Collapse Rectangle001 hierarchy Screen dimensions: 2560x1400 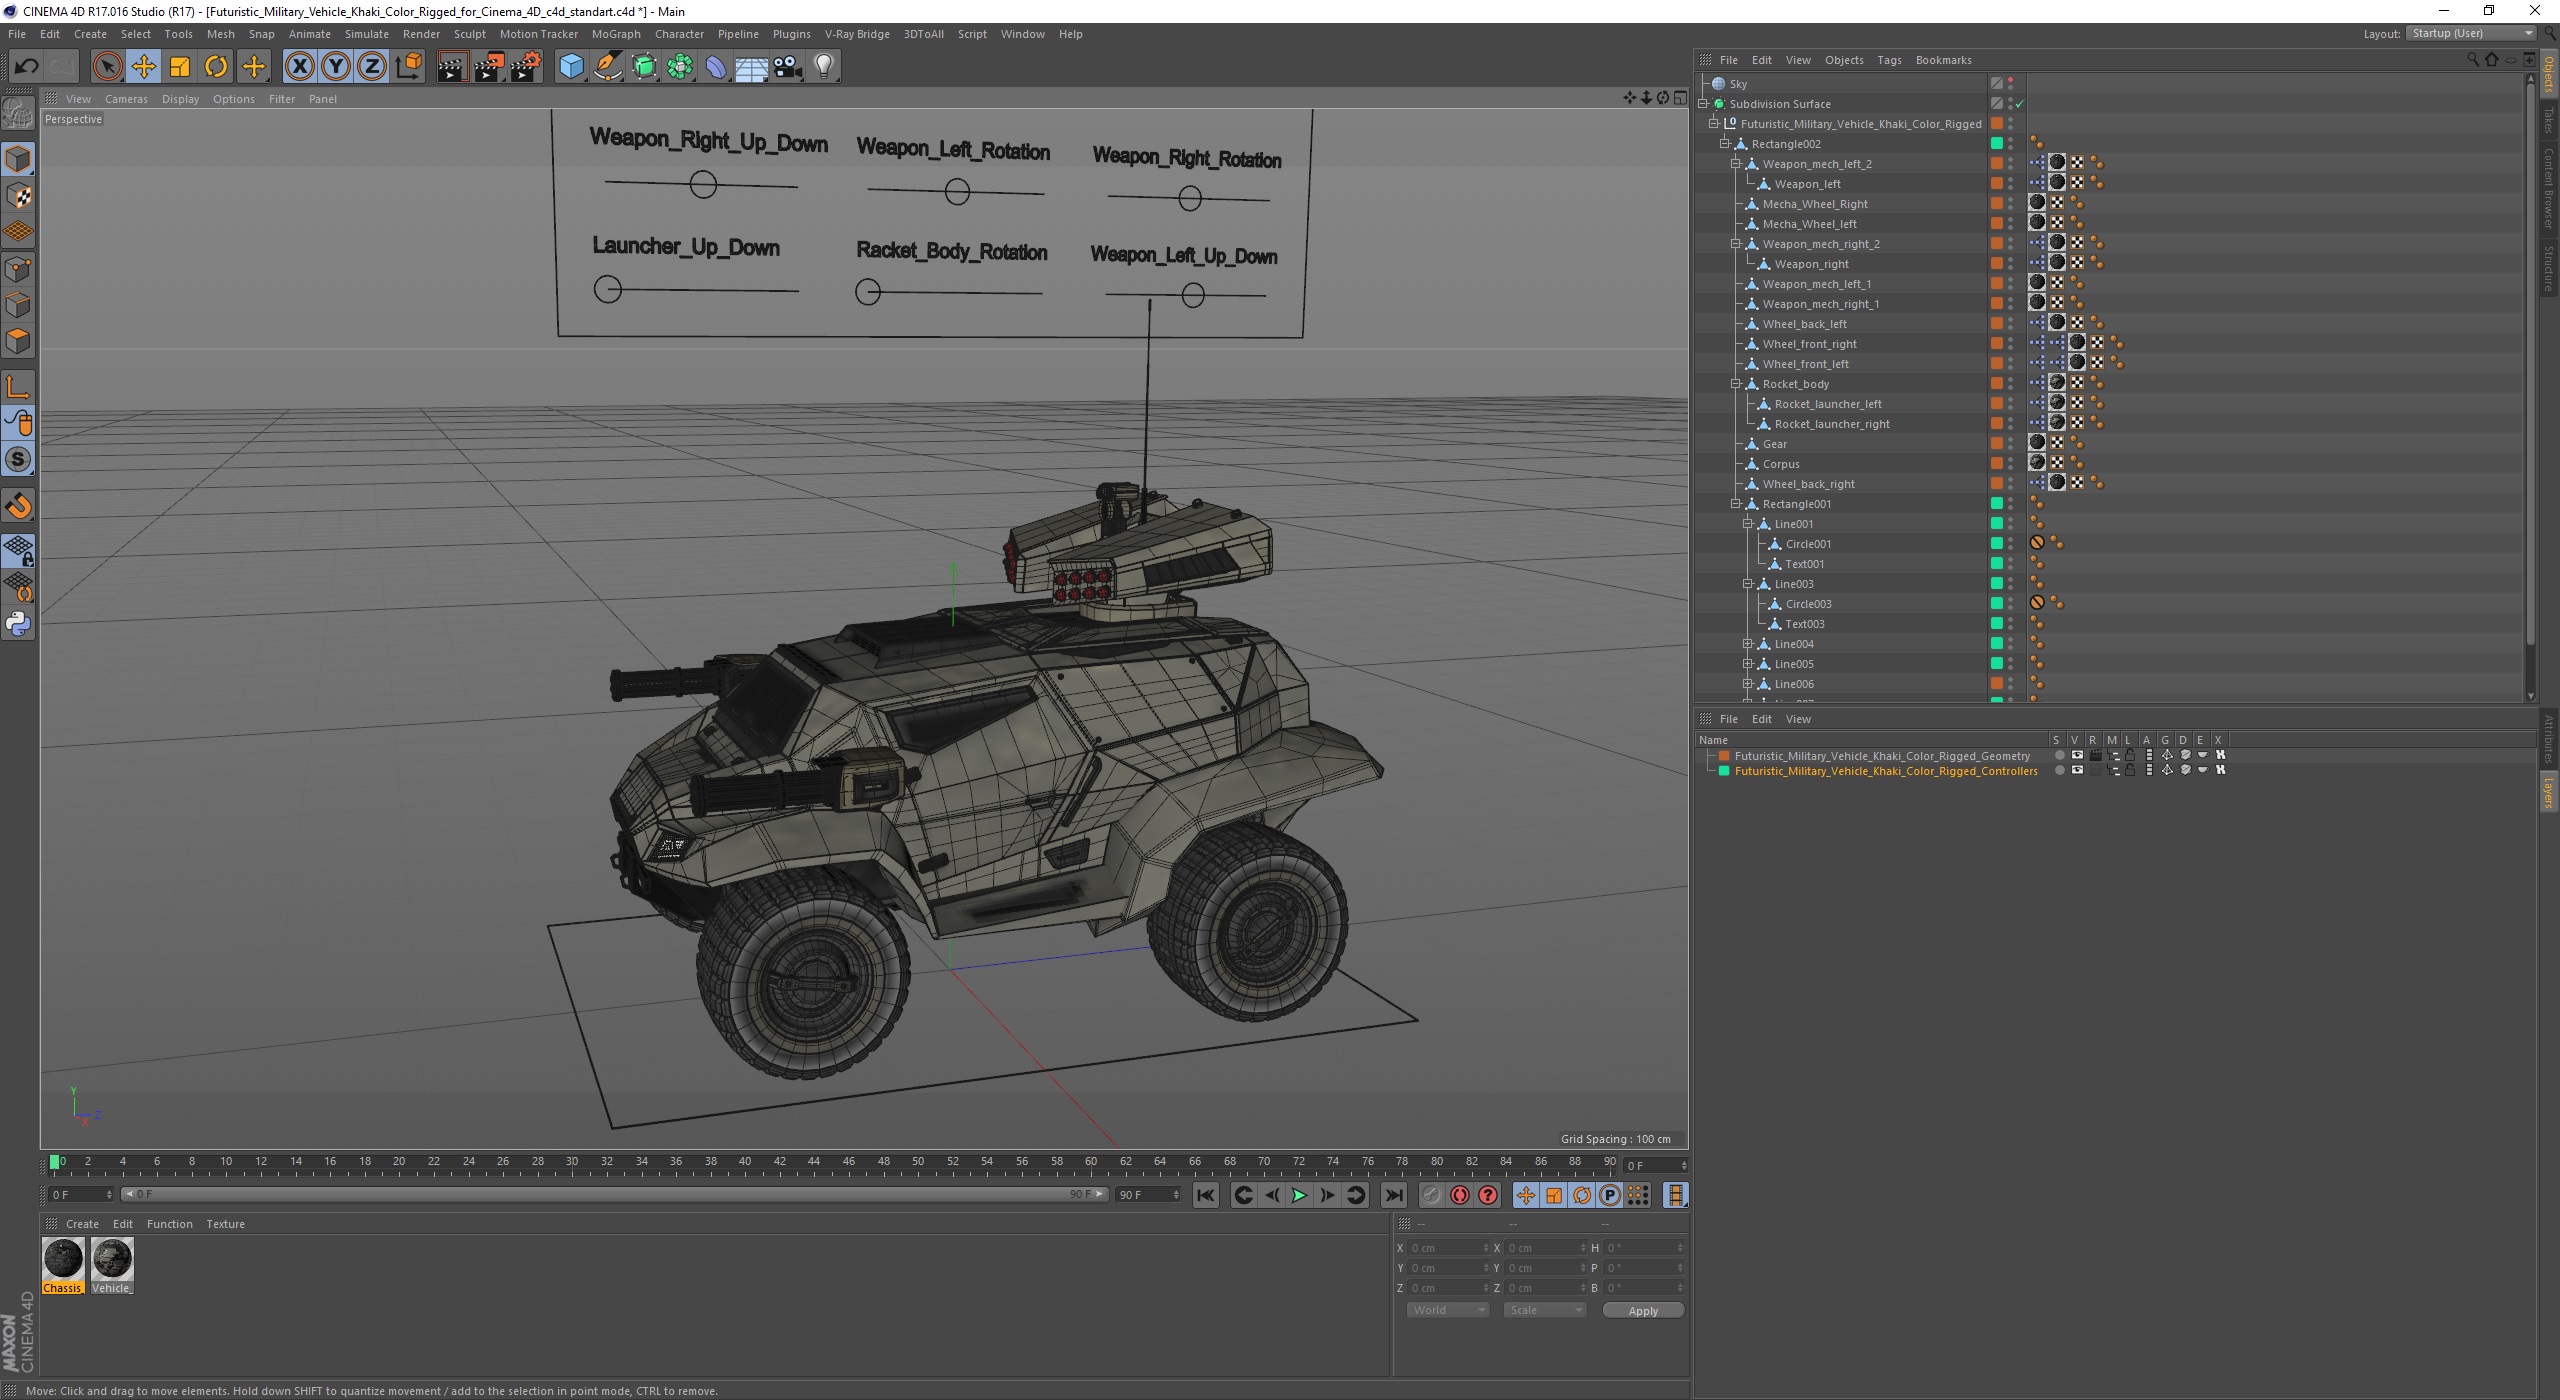tap(1737, 504)
